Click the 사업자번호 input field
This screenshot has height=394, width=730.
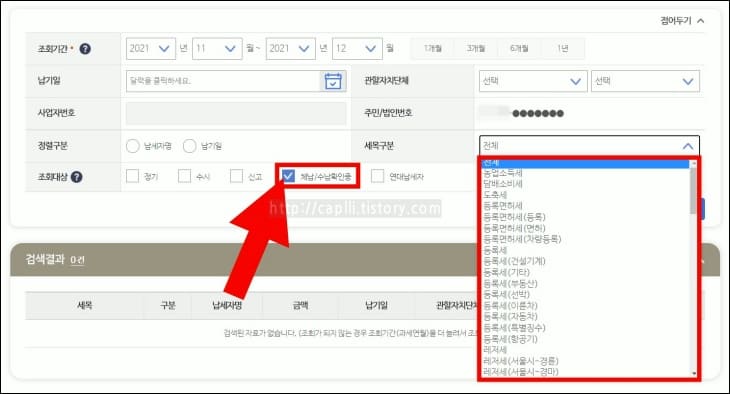(236, 113)
